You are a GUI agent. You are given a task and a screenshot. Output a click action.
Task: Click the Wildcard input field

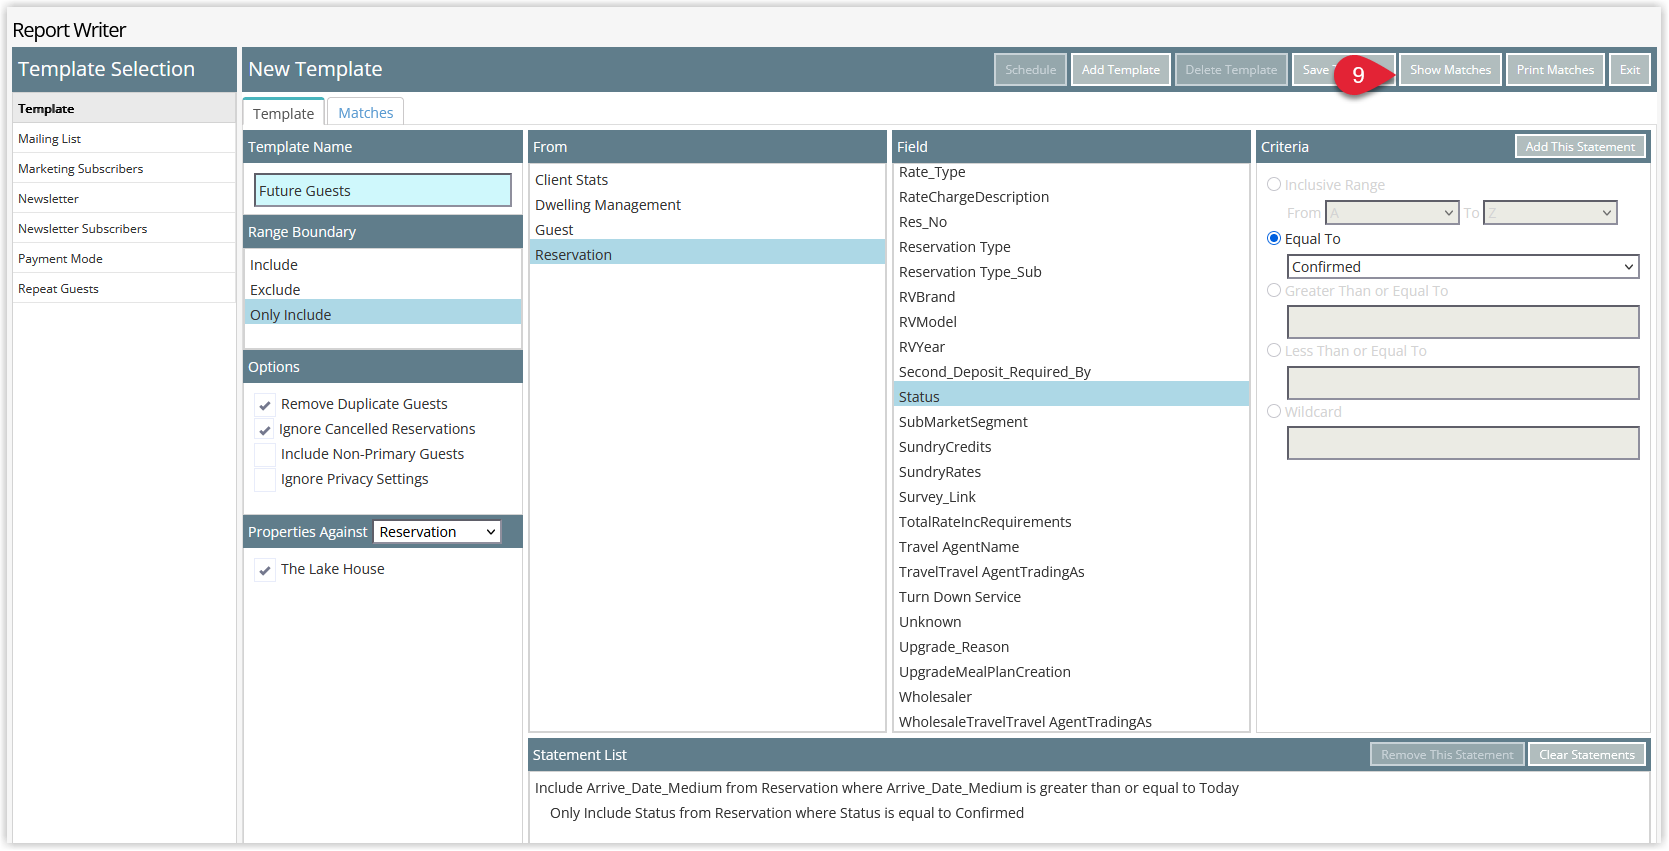click(1463, 443)
